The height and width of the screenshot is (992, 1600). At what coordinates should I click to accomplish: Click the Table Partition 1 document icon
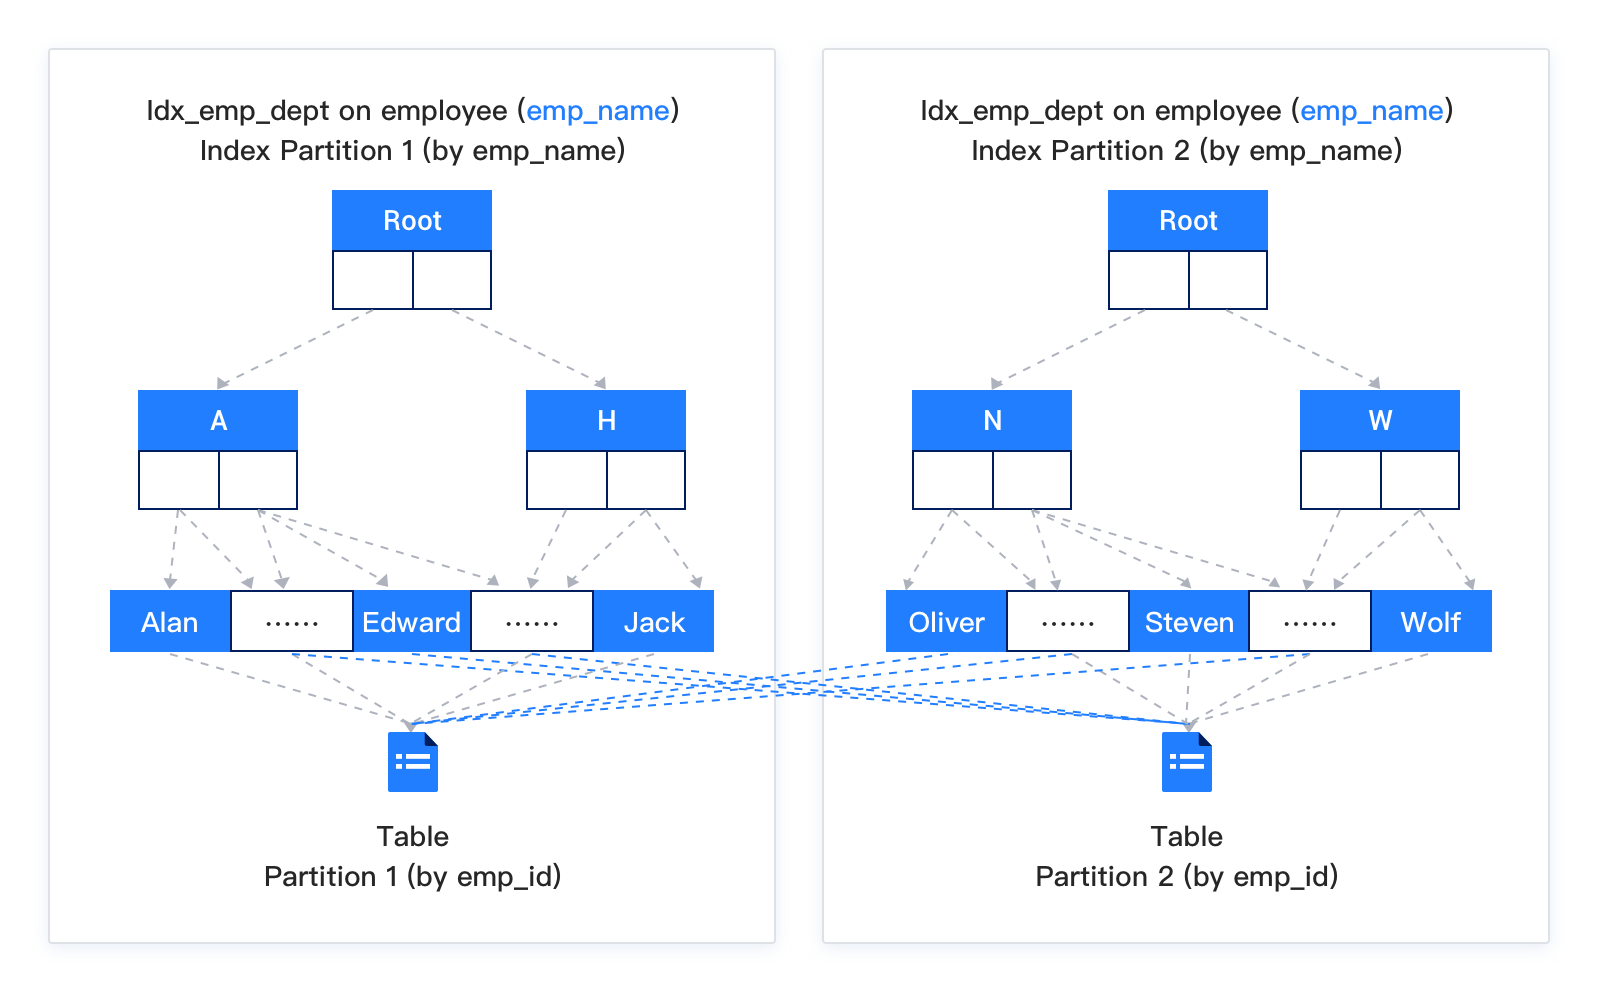click(412, 762)
